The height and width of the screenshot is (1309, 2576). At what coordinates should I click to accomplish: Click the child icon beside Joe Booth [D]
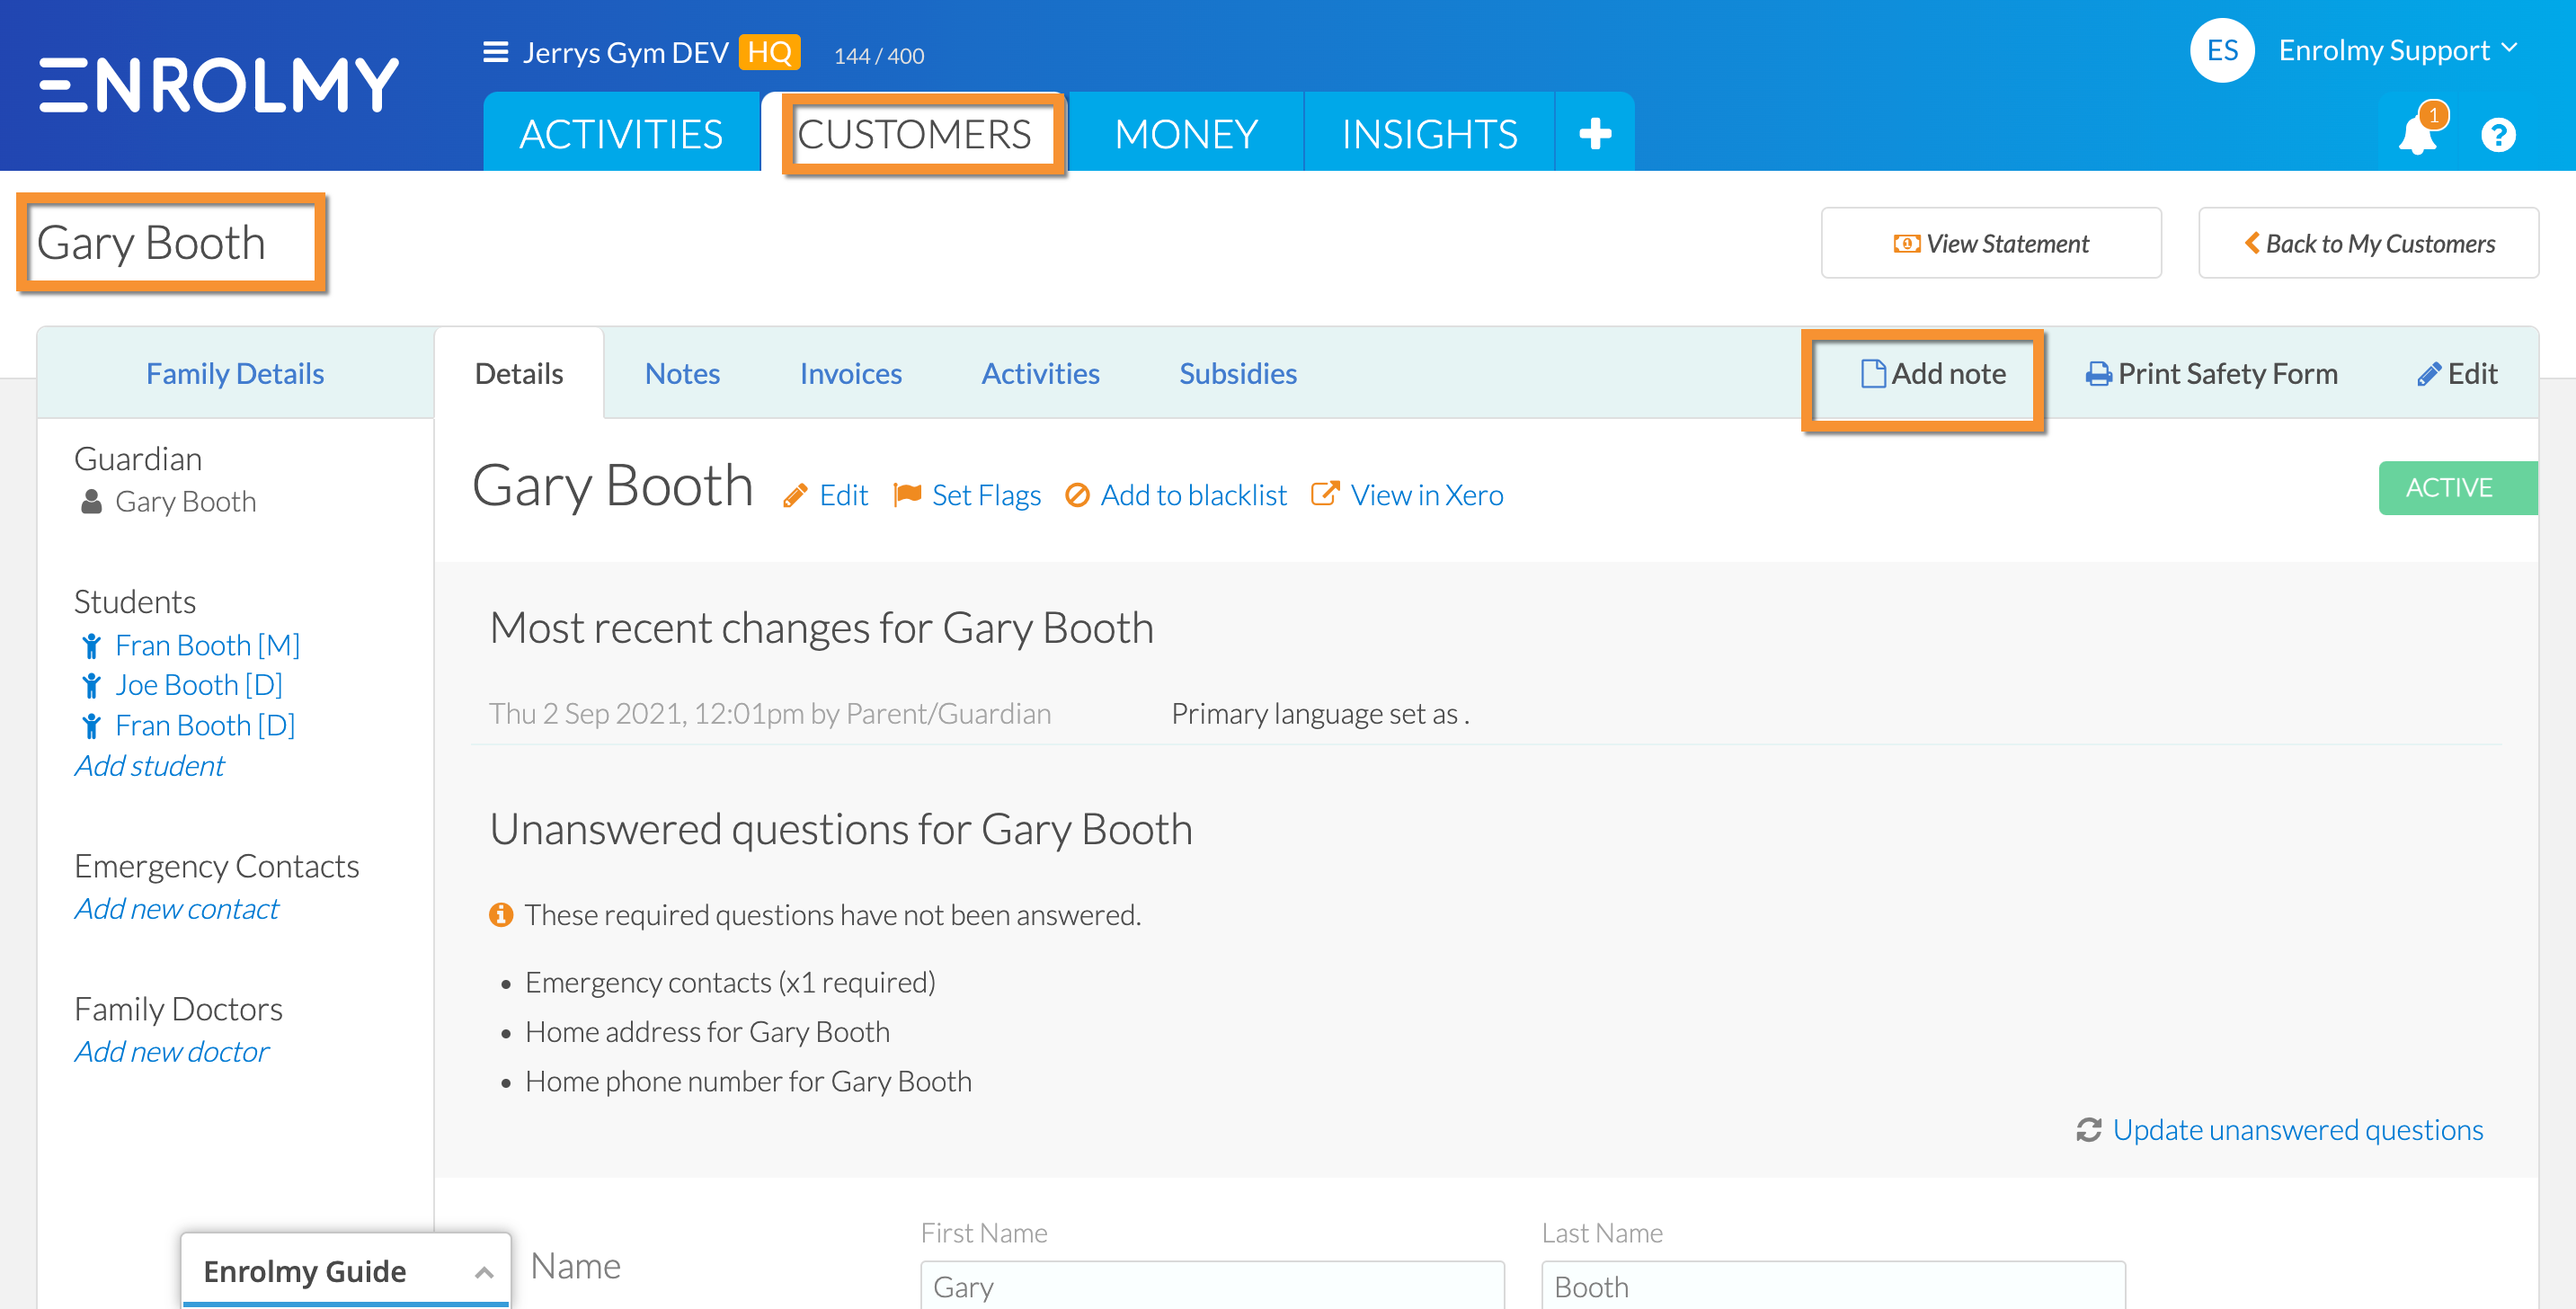(x=91, y=685)
